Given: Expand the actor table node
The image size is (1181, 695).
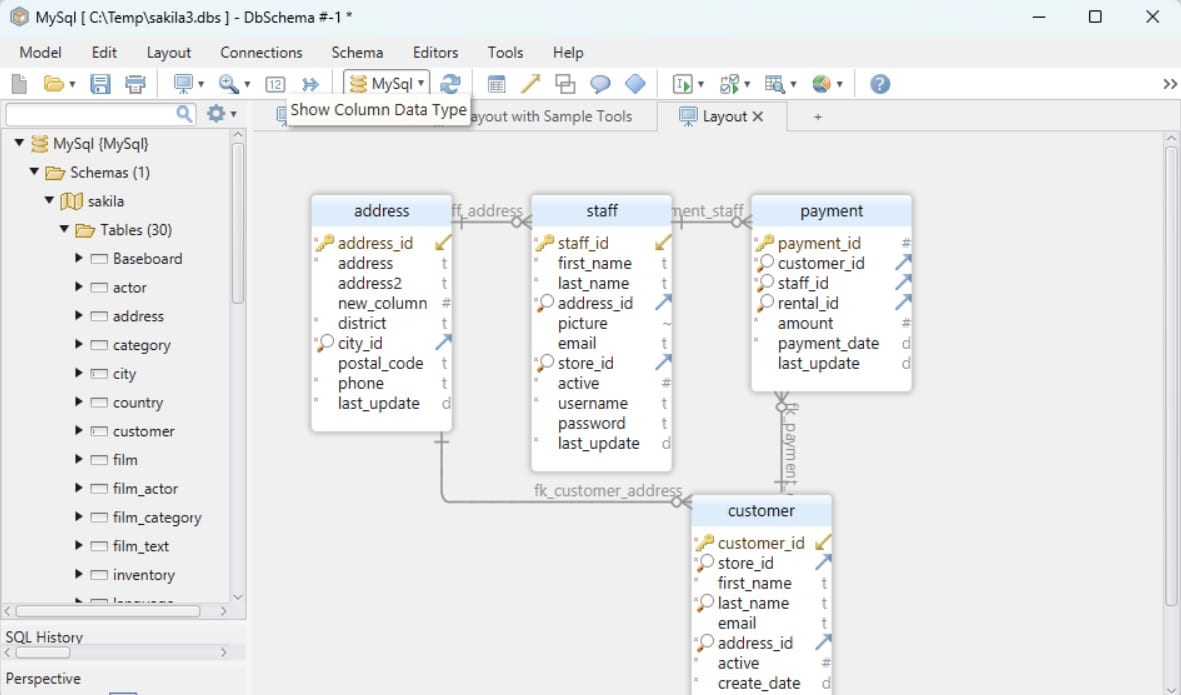Looking at the screenshot, I should [78, 287].
